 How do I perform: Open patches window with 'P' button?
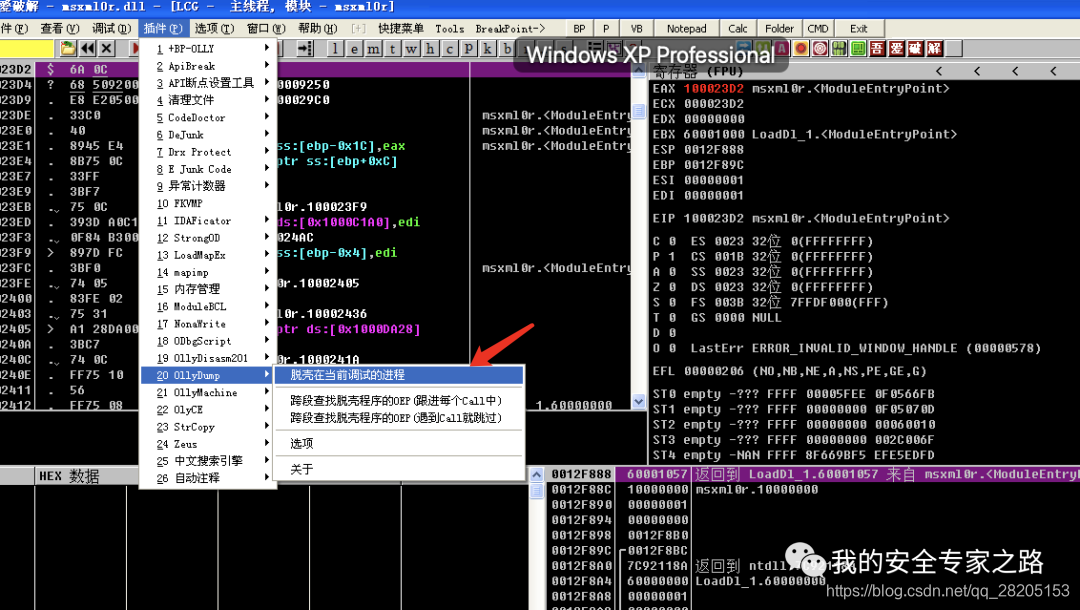click(x=468, y=48)
